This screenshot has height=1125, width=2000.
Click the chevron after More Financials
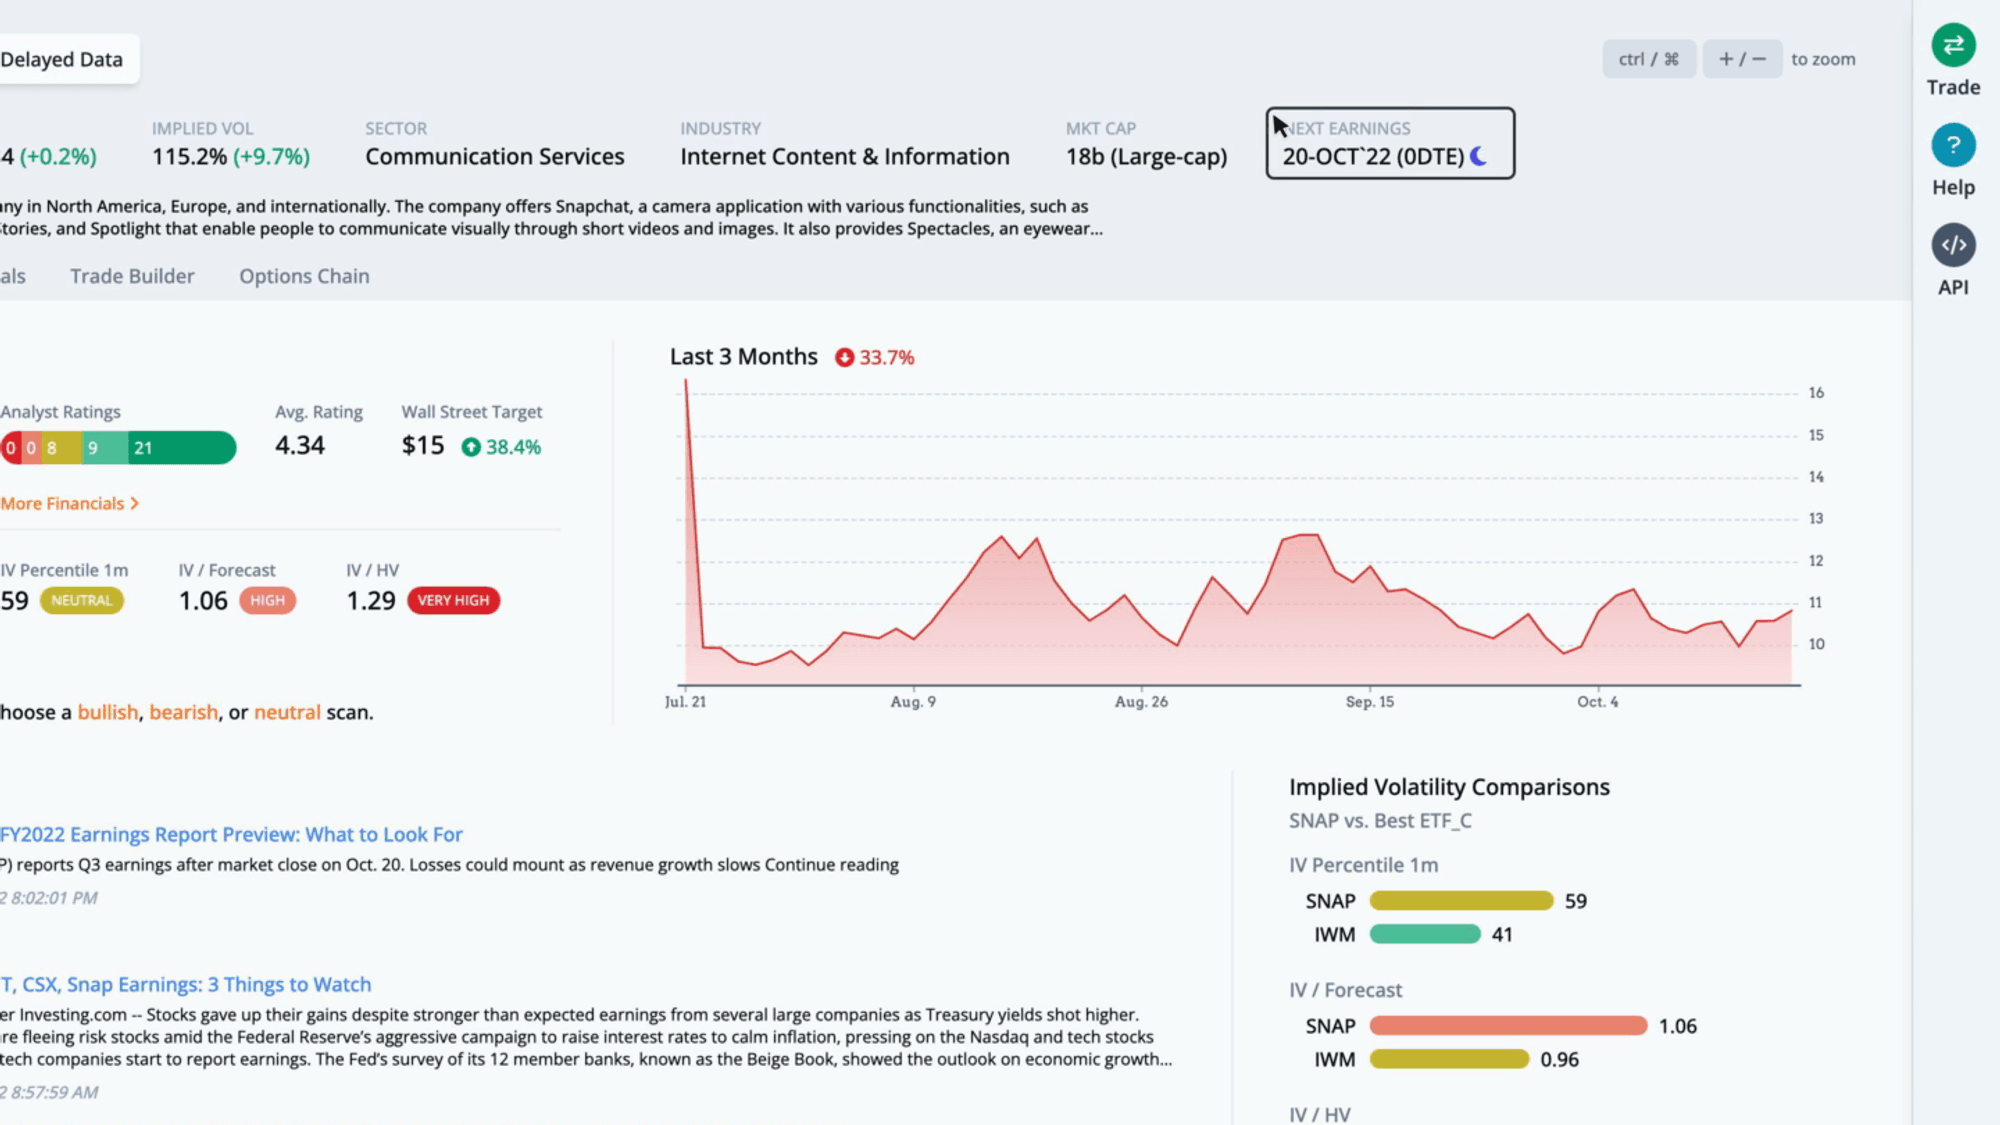(x=135, y=503)
